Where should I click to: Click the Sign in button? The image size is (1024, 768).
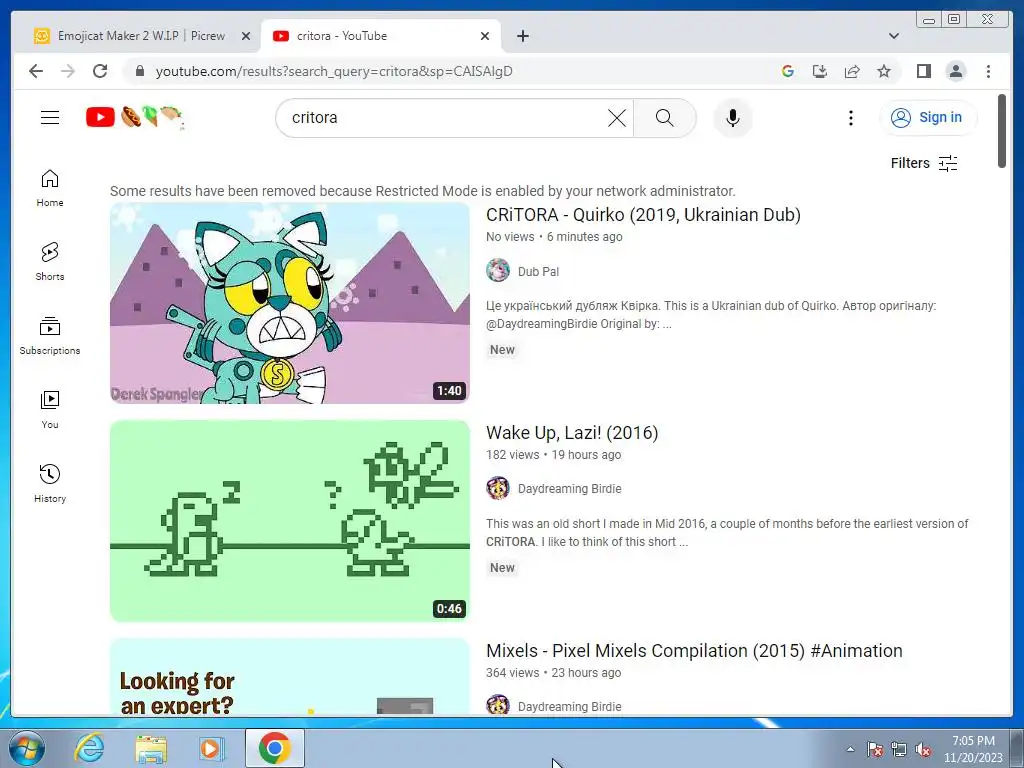point(927,118)
